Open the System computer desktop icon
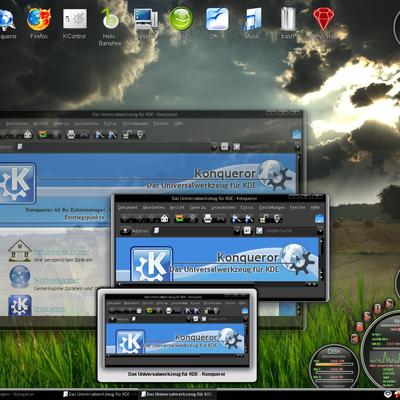Viewport: 400px width, 400px height. coord(146,19)
